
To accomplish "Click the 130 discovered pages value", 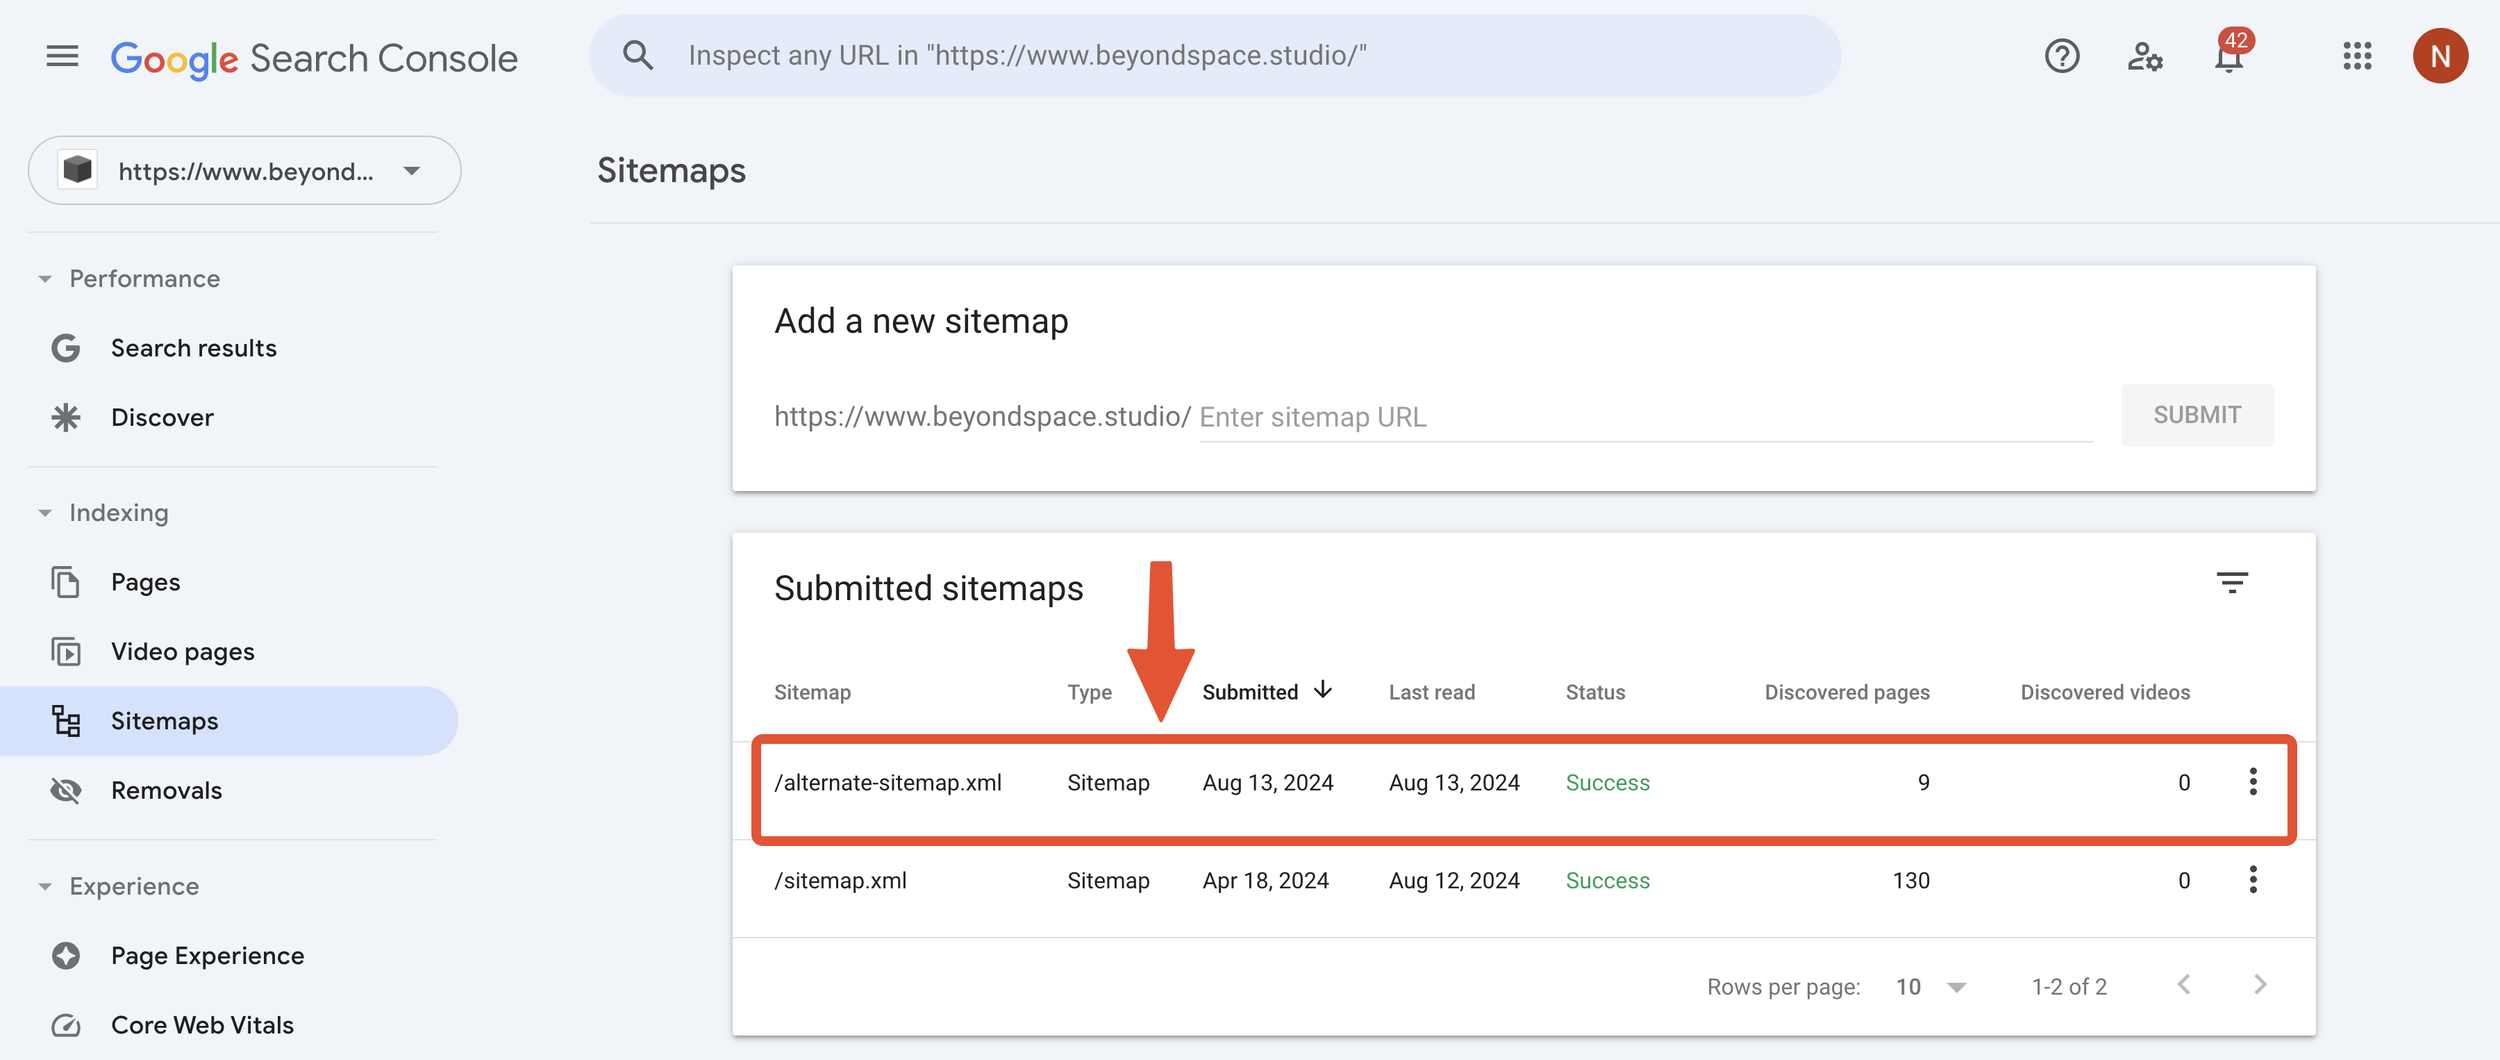I will [1911, 881].
